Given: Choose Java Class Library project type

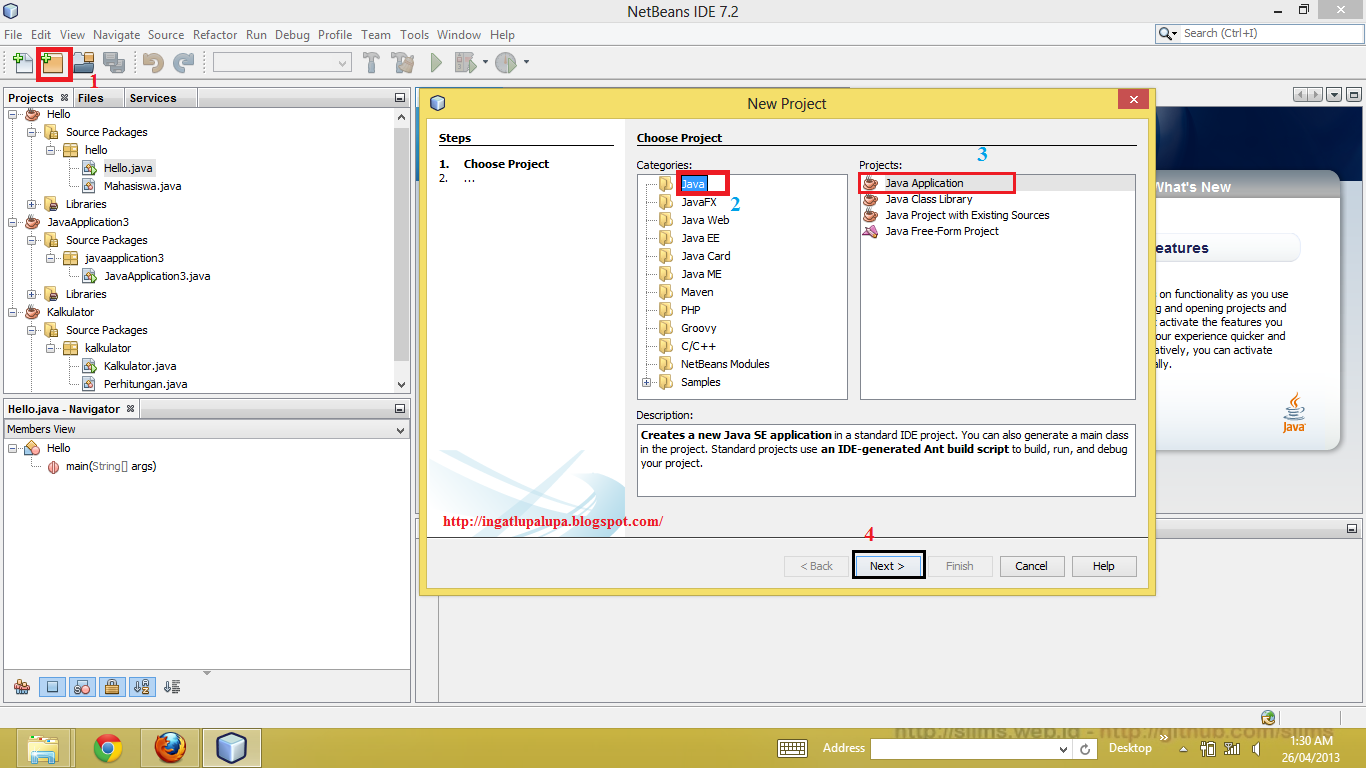Looking at the screenshot, I should pos(928,199).
